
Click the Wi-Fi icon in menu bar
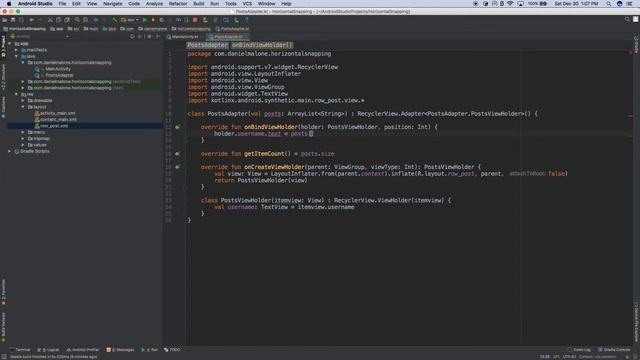tap(510, 4)
